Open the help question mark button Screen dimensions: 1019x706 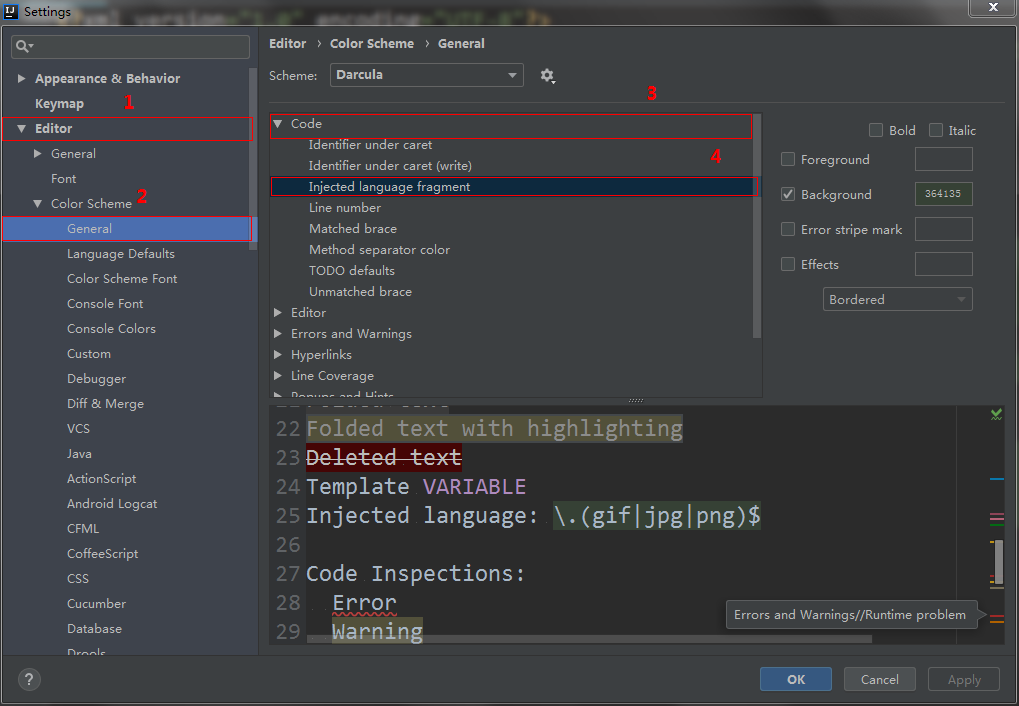pyautogui.click(x=29, y=679)
